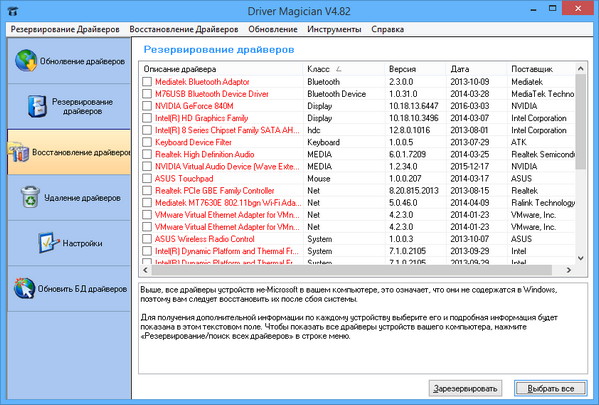Tick the NVIDIA Virtual Audio Device checkbox
The height and width of the screenshot is (405, 599).
147,167
